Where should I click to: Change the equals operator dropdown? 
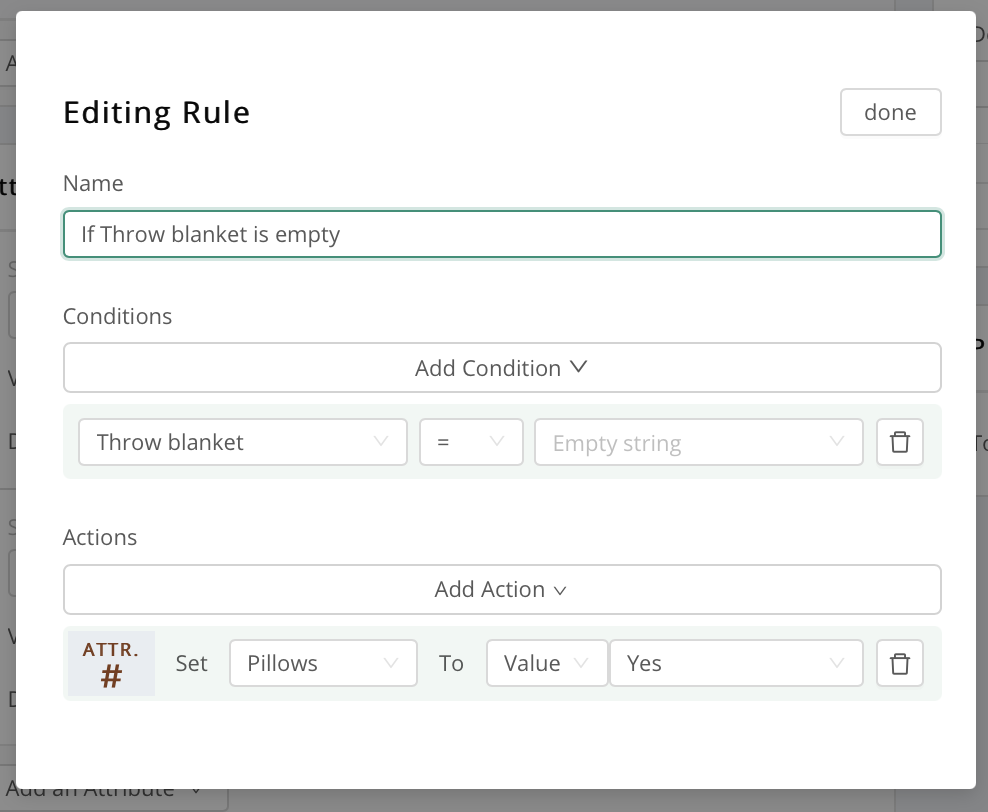tap(471, 442)
